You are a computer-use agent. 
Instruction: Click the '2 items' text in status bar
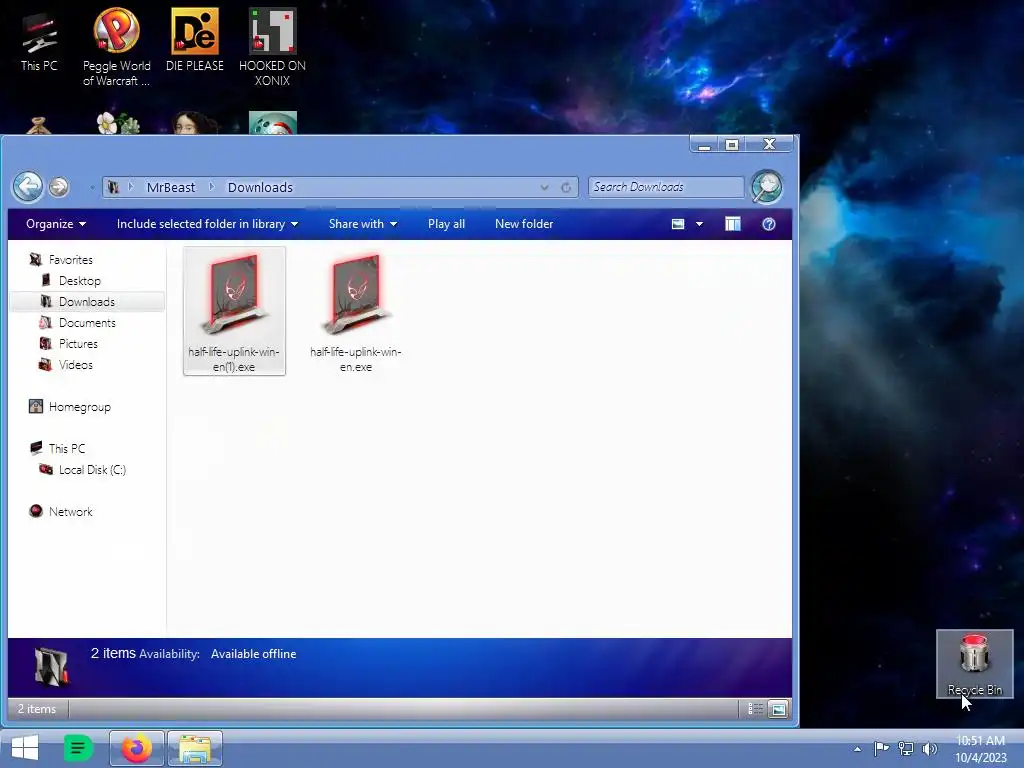tap(37, 709)
